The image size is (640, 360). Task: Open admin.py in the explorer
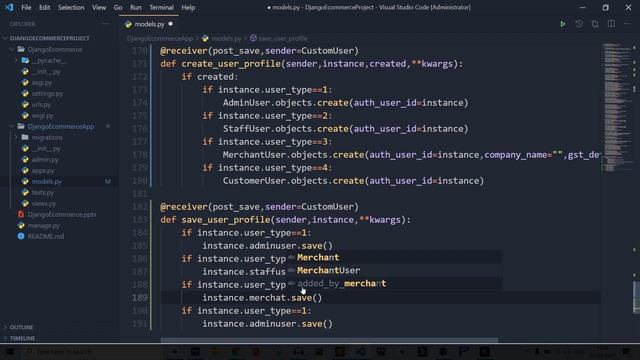(45, 160)
